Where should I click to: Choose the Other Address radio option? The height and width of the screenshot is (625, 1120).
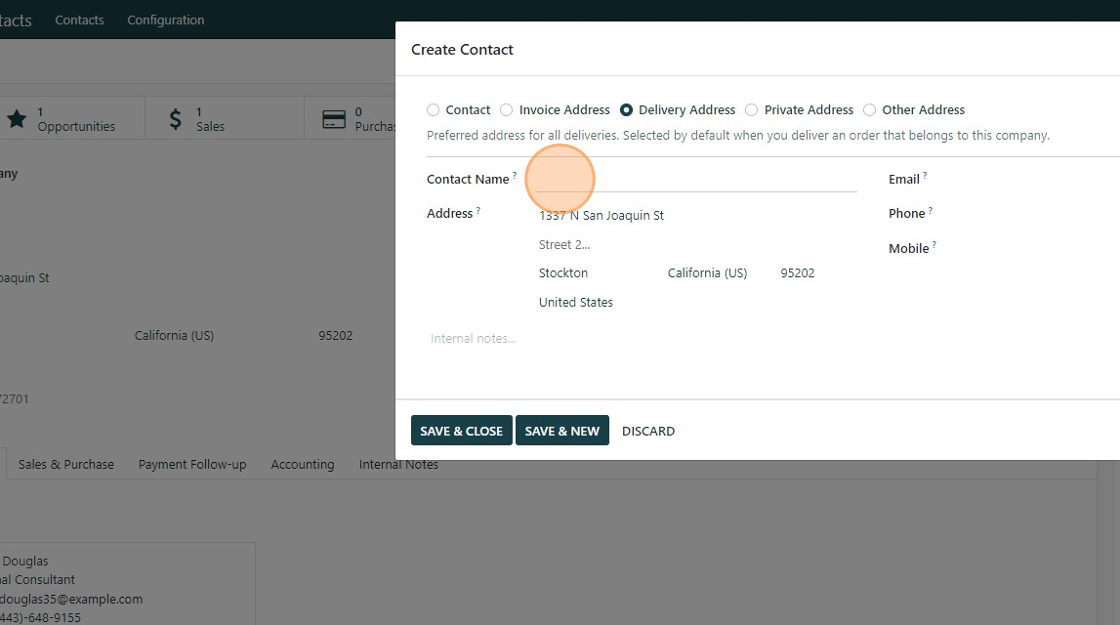(869, 110)
